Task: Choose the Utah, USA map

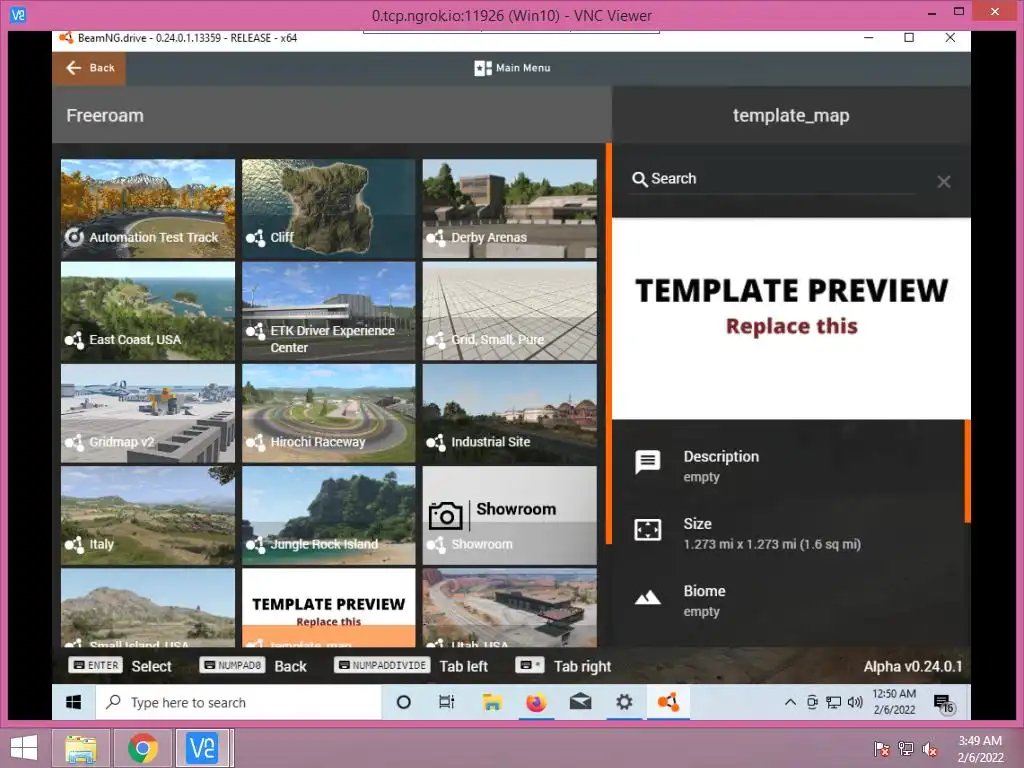Action: pyautogui.click(x=509, y=607)
